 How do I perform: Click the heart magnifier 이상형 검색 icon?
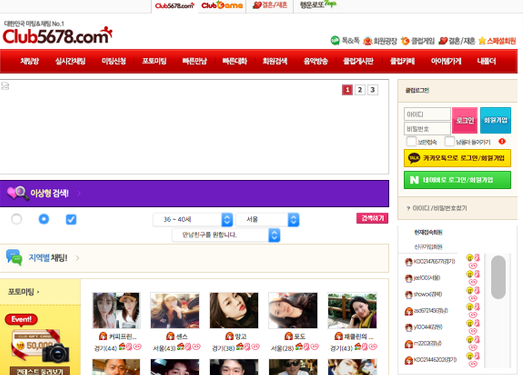18,193
